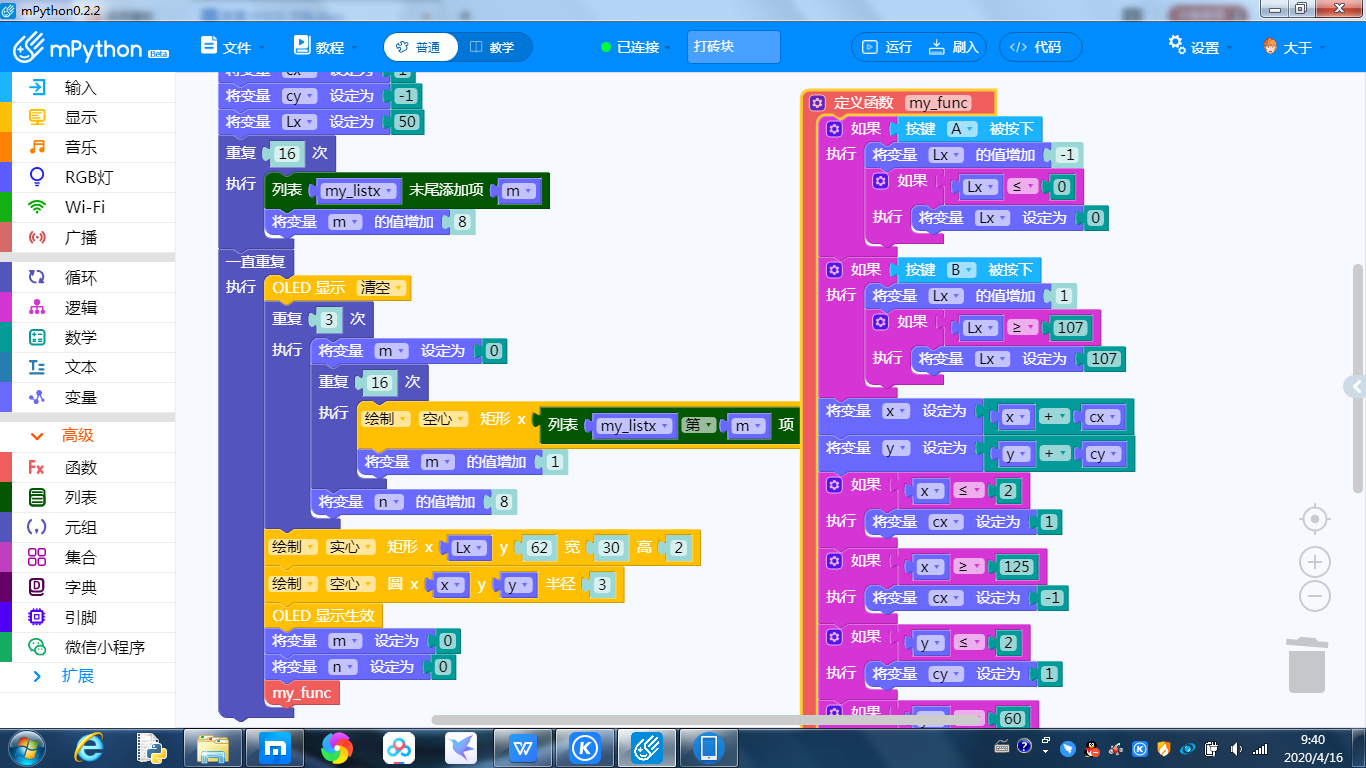Switch to 普通 mode
This screenshot has height=768, width=1366.
point(419,47)
